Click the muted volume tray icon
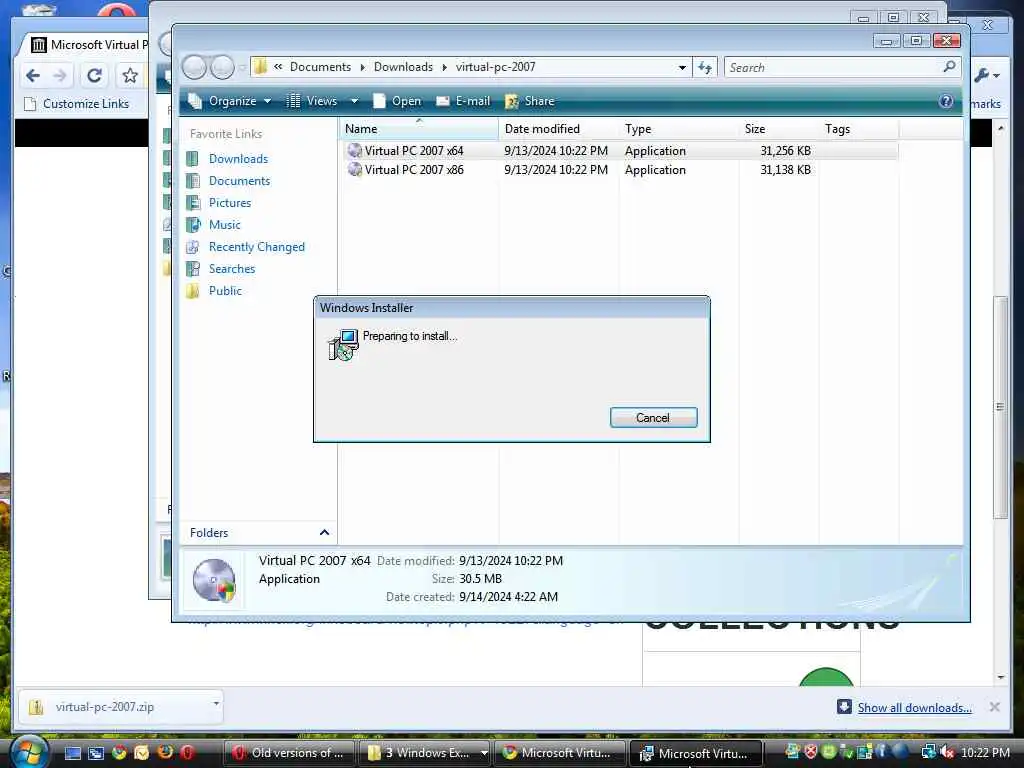Screen dimensions: 1024x768 pos(947,752)
